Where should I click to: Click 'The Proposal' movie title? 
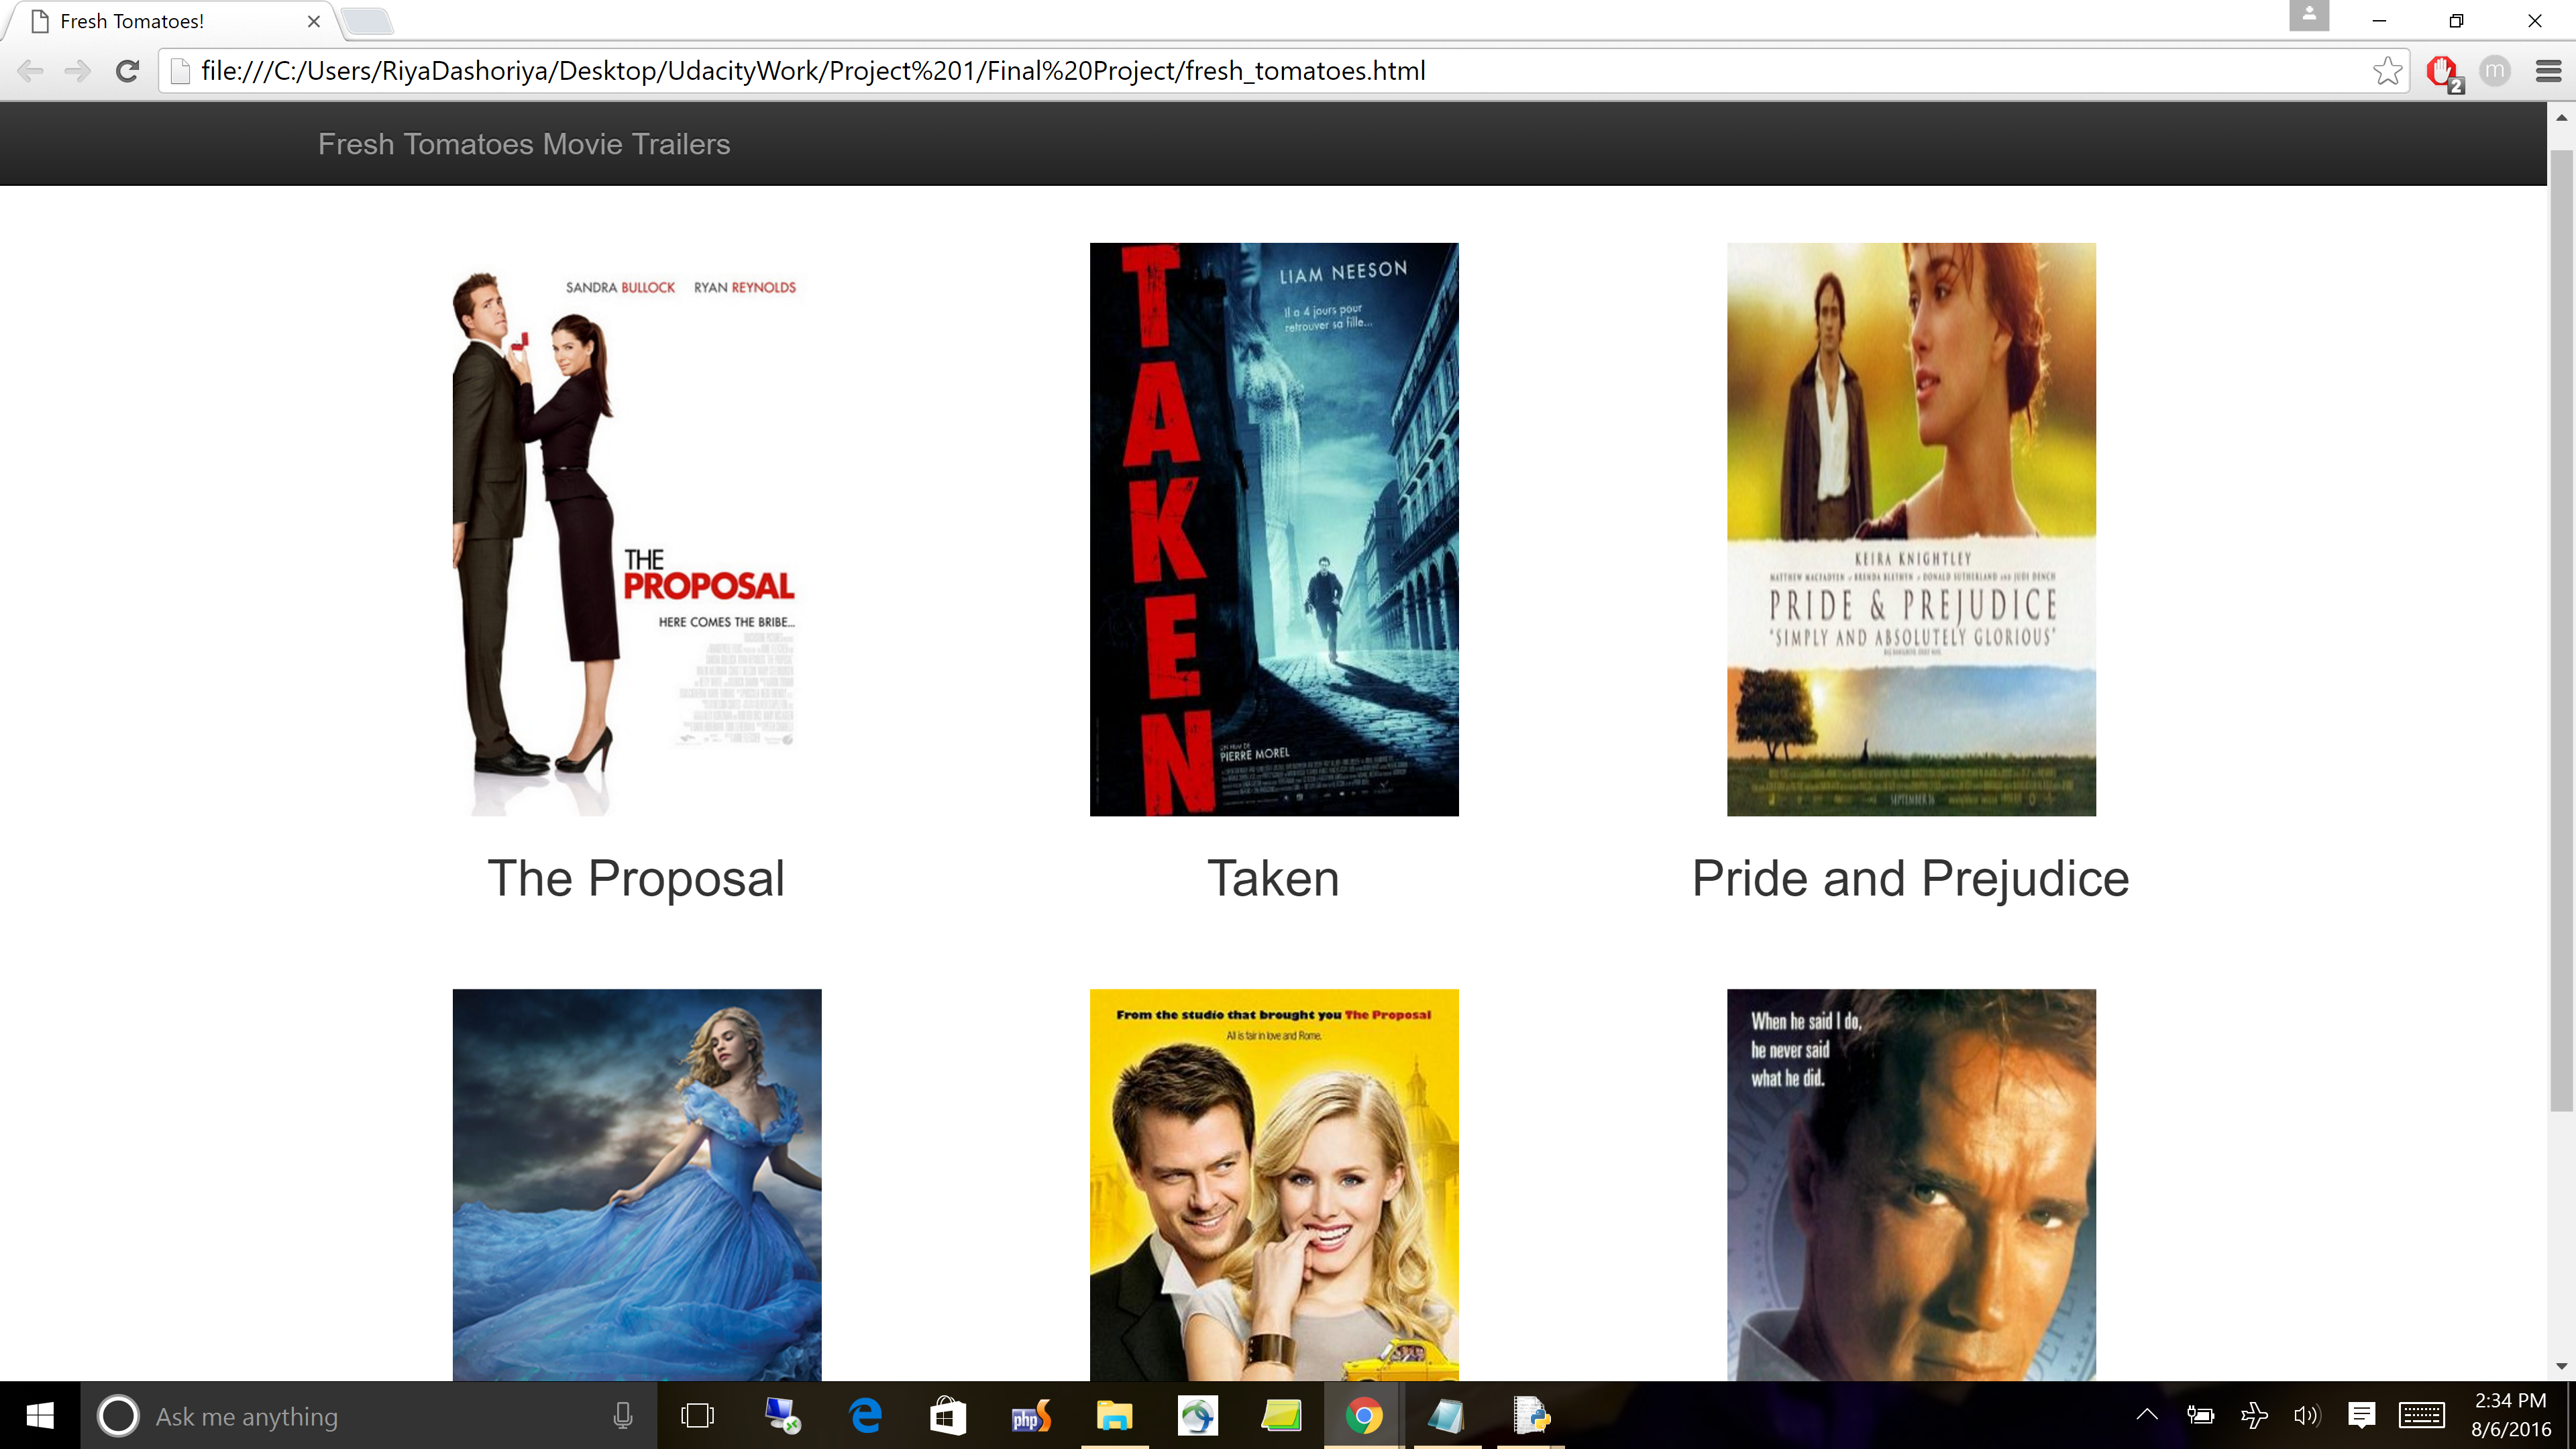(x=636, y=879)
